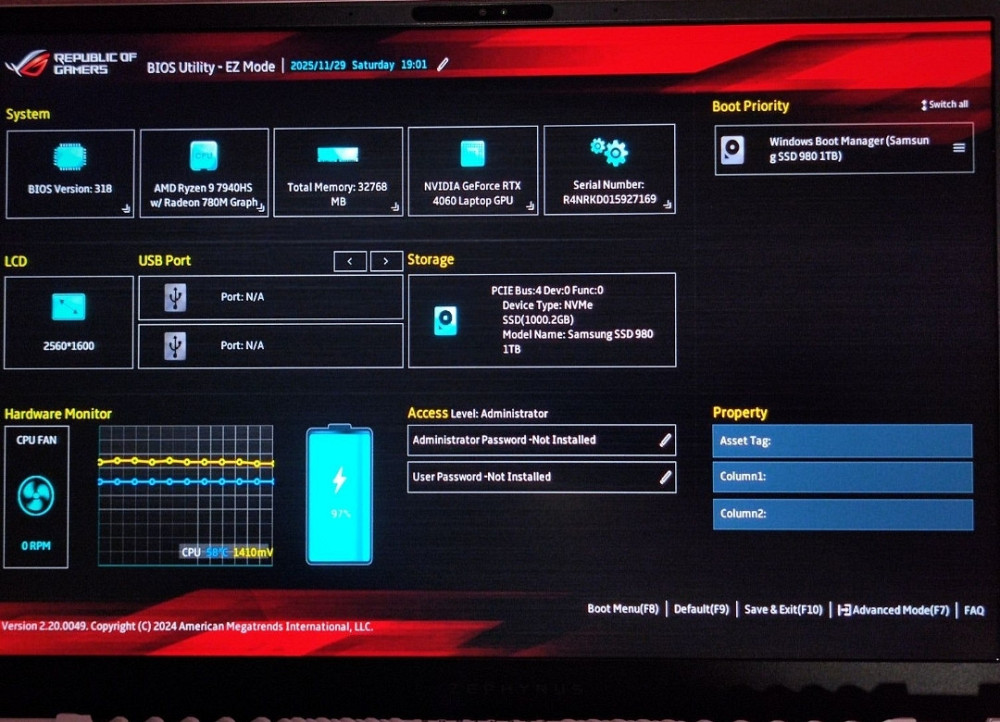Show previous USB ports with left arrow

(x=350, y=261)
